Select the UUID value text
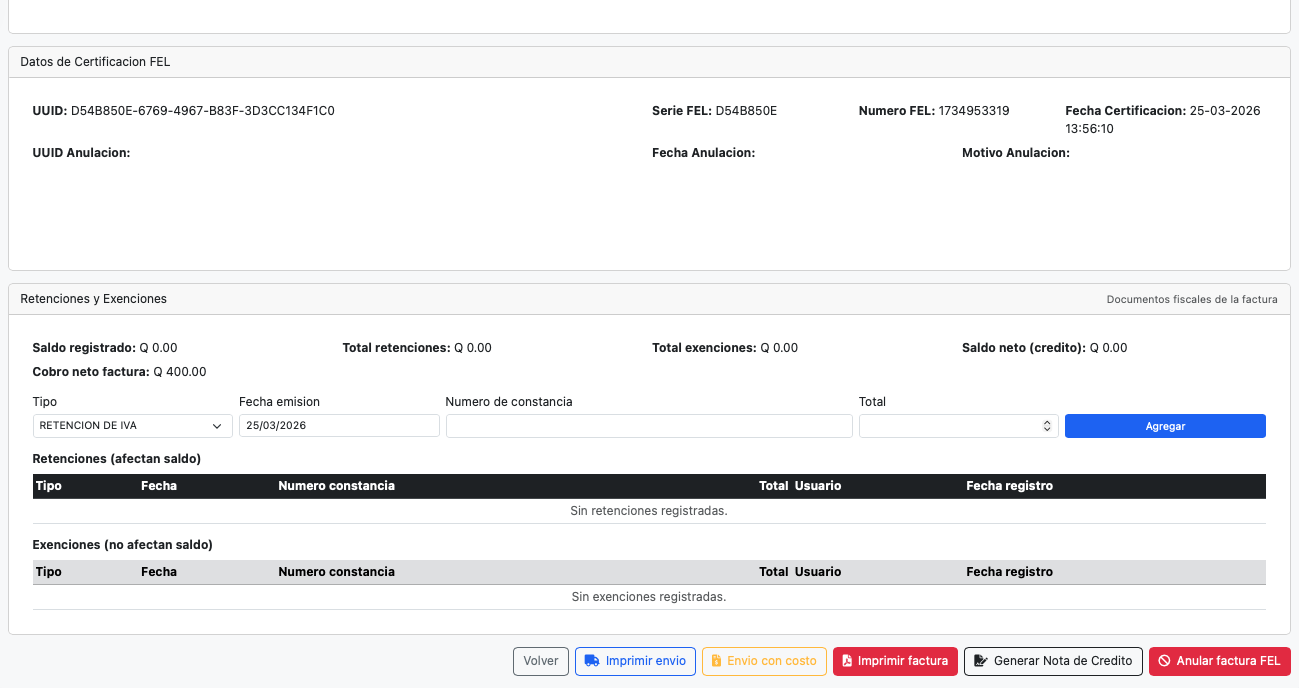The width and height of the screenshot is (1299, 688). click(x=202, y=111)
